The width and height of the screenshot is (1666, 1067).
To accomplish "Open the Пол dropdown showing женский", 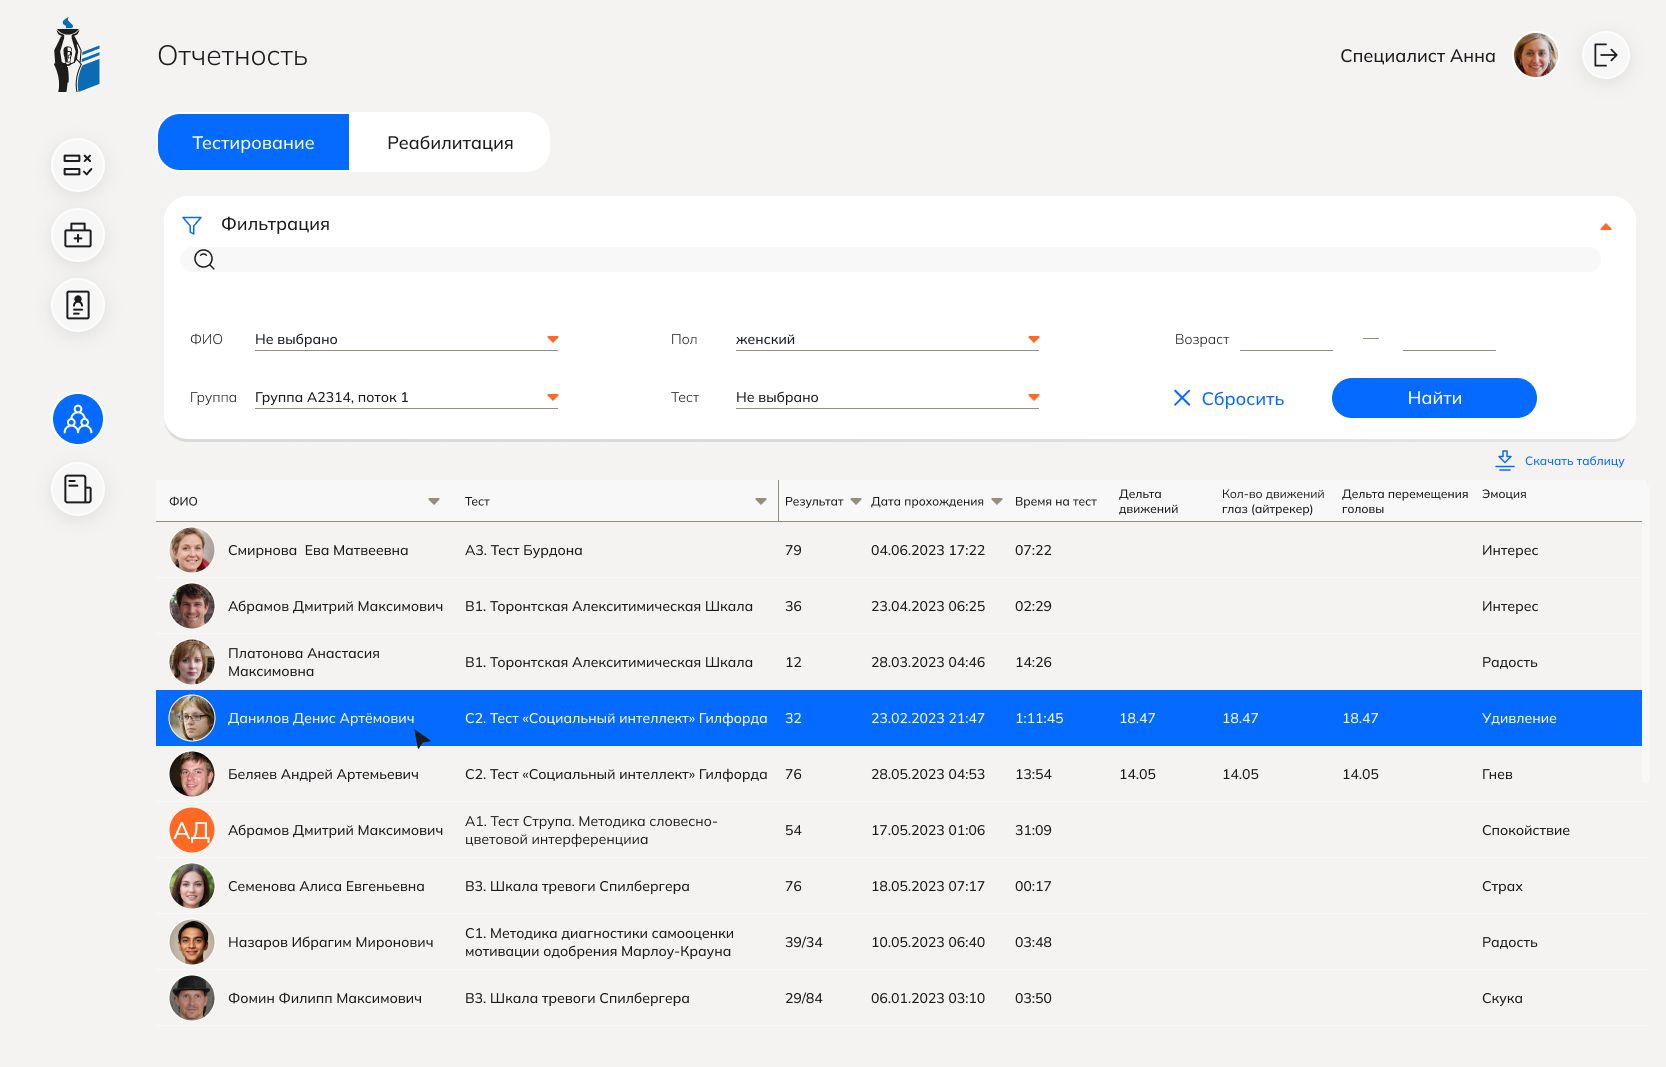I will (1033, 339).
